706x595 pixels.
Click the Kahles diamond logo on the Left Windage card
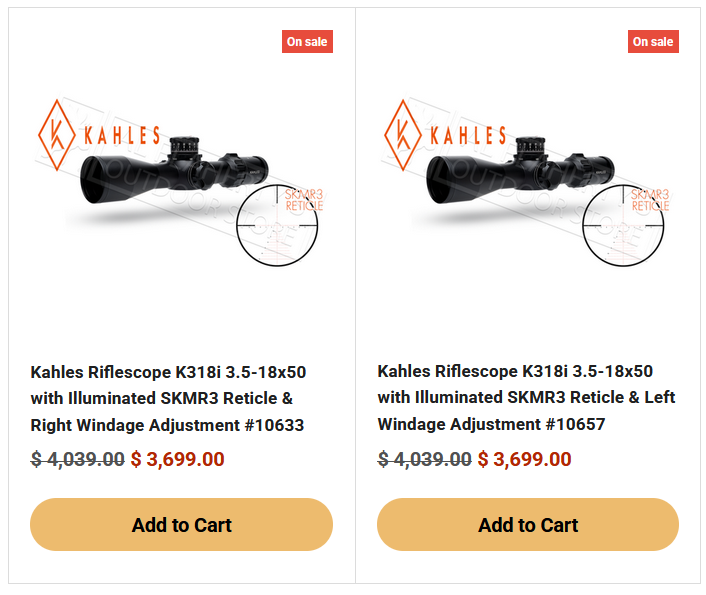(403, 135)
